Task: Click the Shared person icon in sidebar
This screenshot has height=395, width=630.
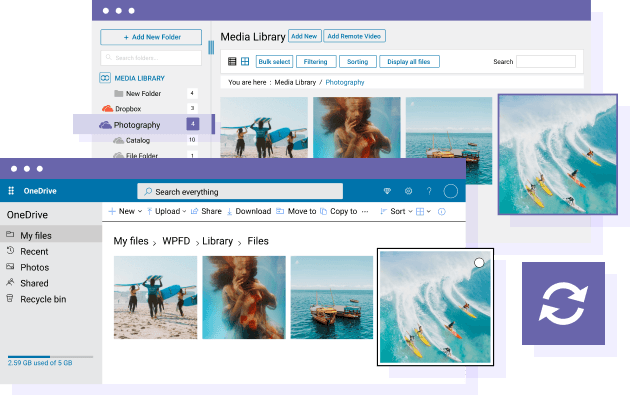Action: (10, 282)
